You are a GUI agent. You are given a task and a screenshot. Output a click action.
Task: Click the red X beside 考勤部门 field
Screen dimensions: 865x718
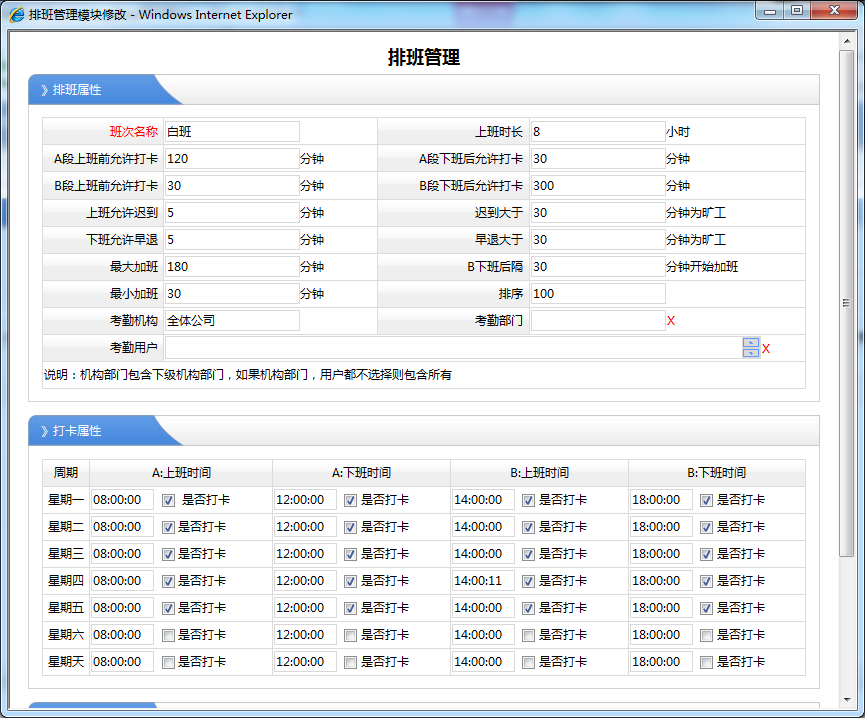pyautogui.click(x=671, y=321)
